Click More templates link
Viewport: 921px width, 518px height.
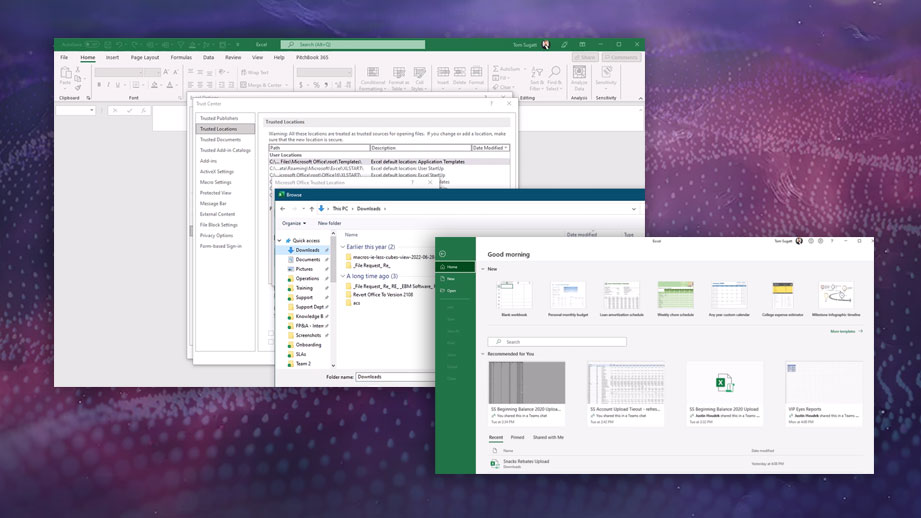pos(846,332)
